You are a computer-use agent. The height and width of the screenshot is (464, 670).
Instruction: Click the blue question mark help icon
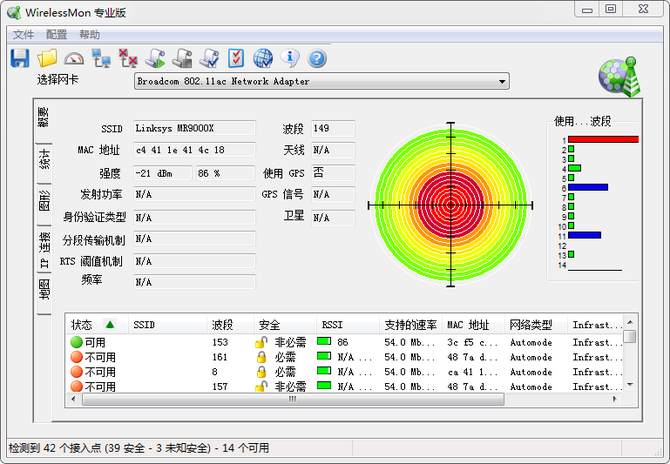click(317, 58)
